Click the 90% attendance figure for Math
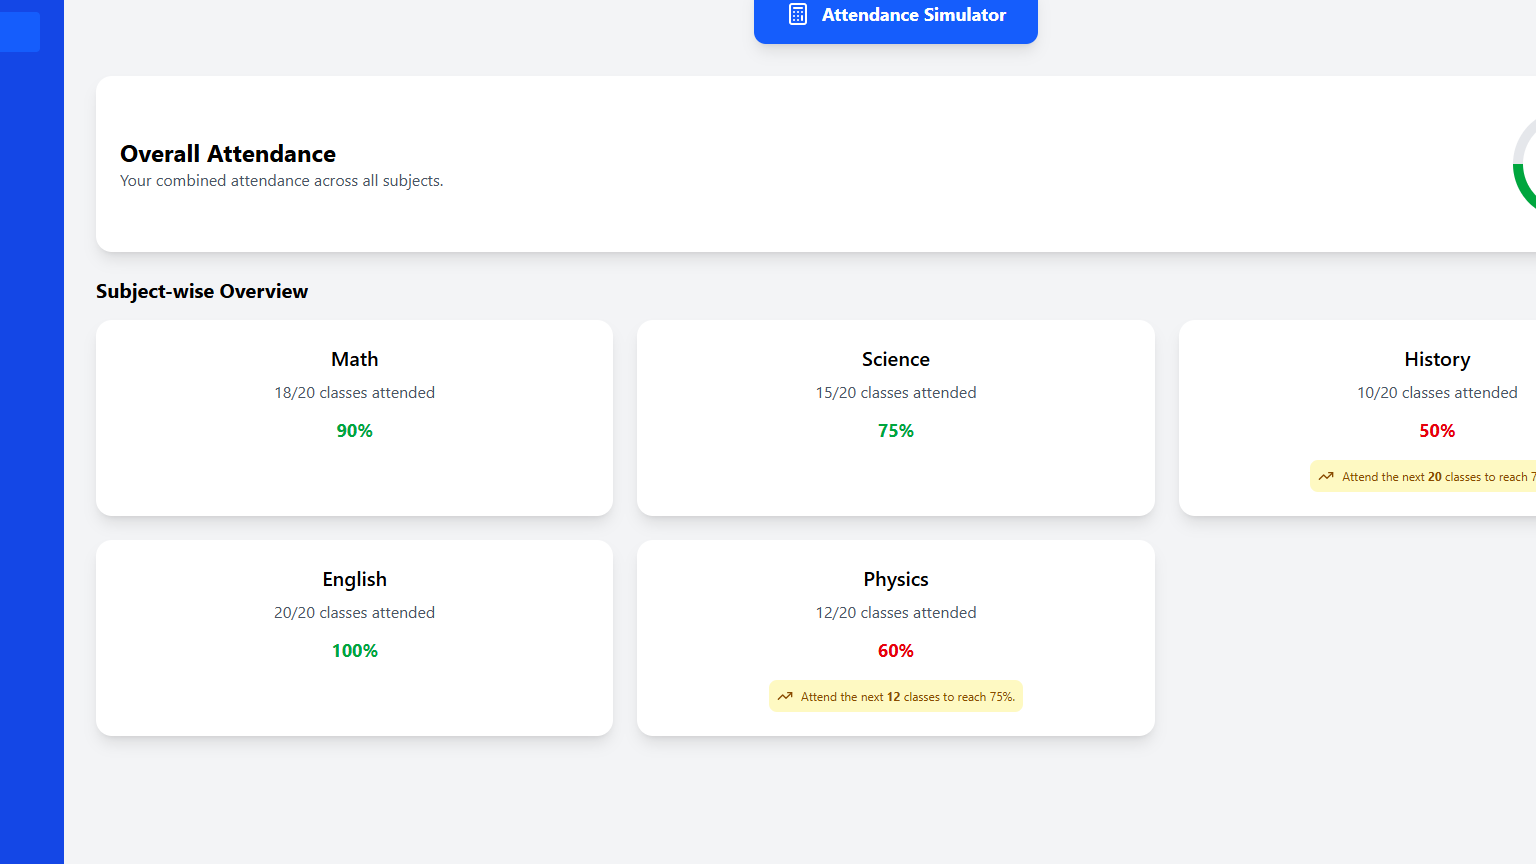 354,431
